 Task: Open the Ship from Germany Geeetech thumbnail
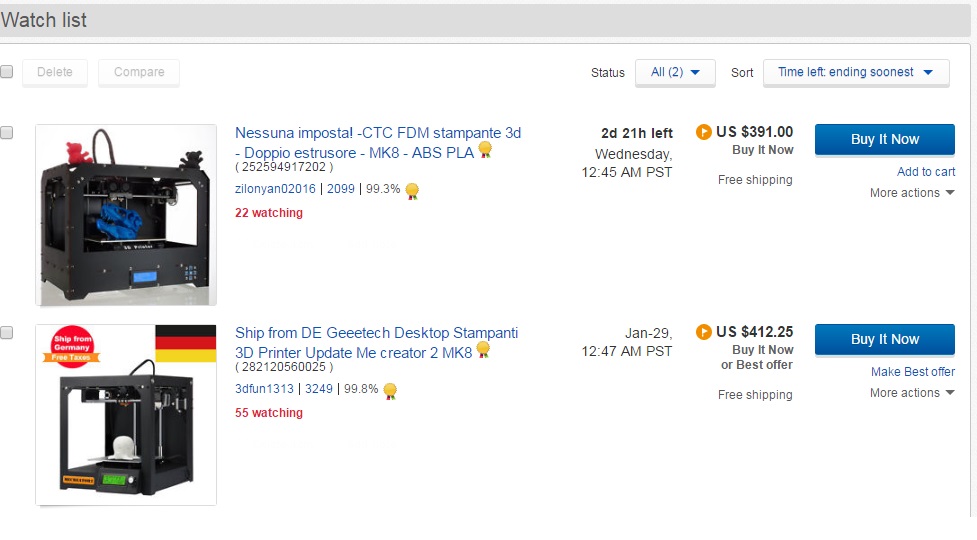126,415
